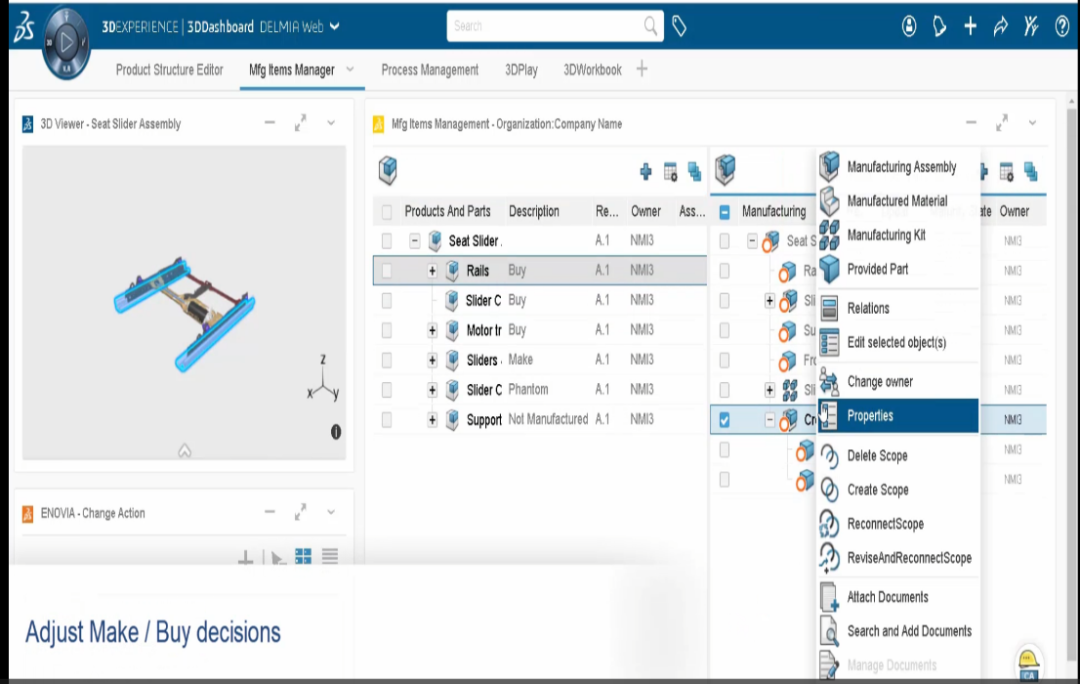1080x684 pixels.
Task: Click the play arrow icon in Change Action
Action: pos(278,558)
